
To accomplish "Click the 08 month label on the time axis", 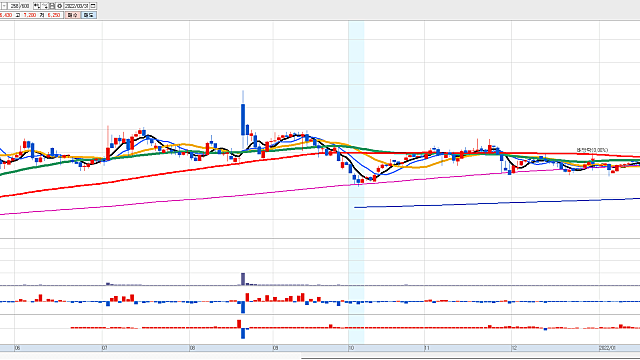I will 192,348.
